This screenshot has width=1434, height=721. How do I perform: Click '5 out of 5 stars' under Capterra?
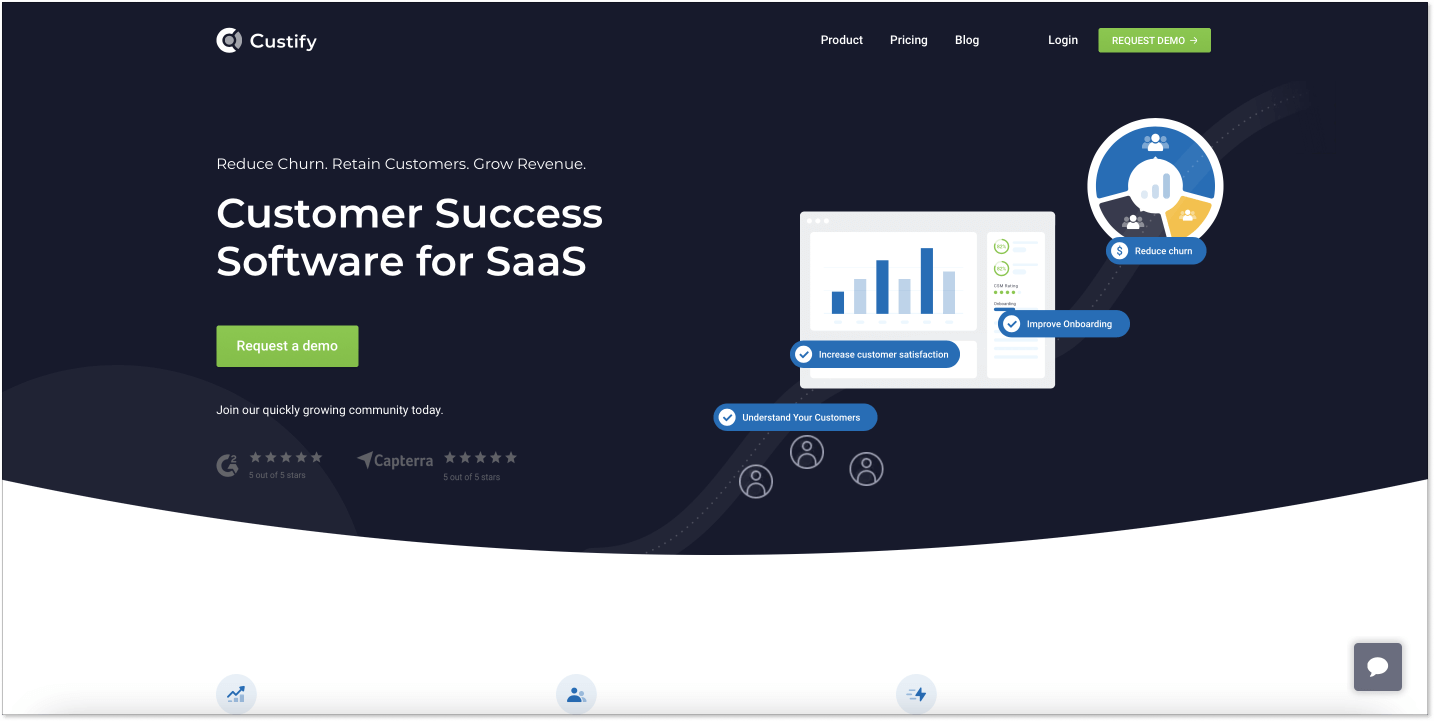(472, 477)
